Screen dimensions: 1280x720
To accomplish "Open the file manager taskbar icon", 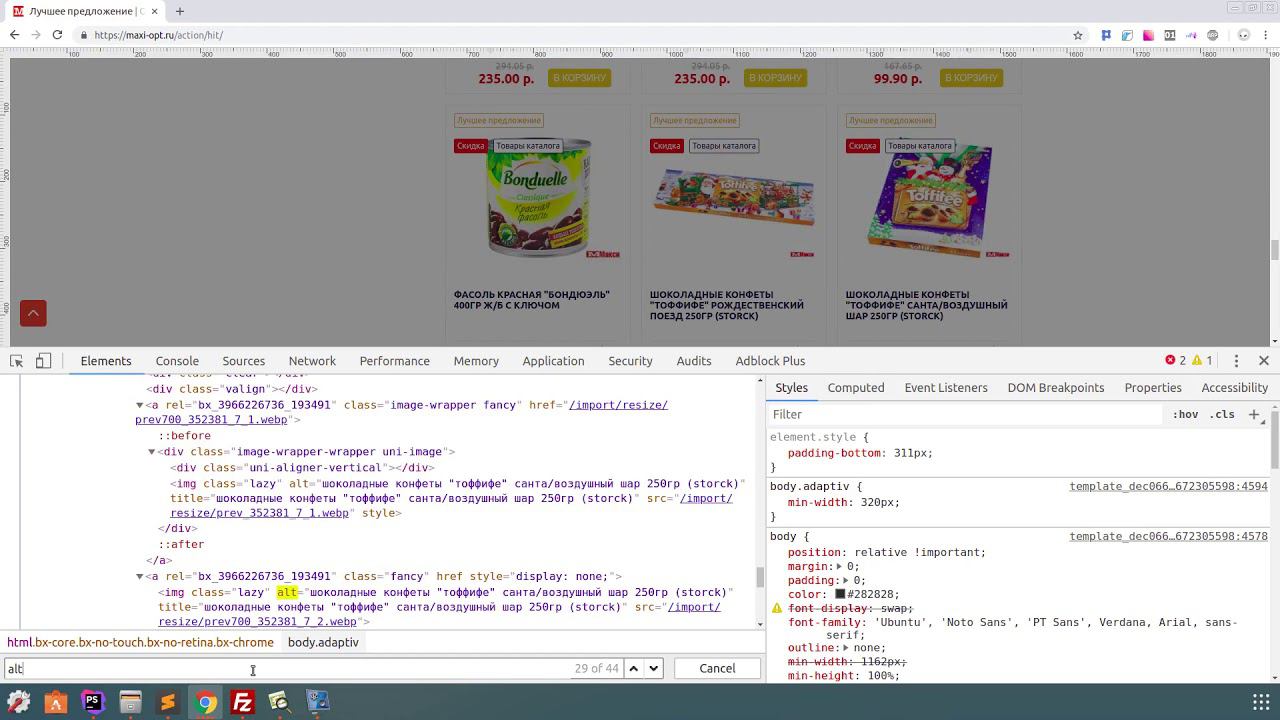I will point(130,702).
